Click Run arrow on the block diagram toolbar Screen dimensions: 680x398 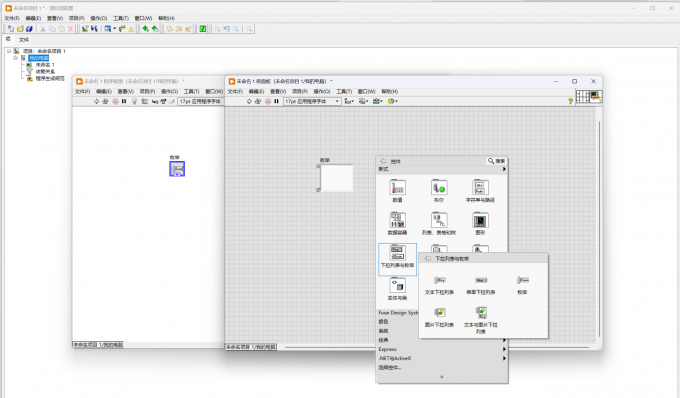click(96, 101)
